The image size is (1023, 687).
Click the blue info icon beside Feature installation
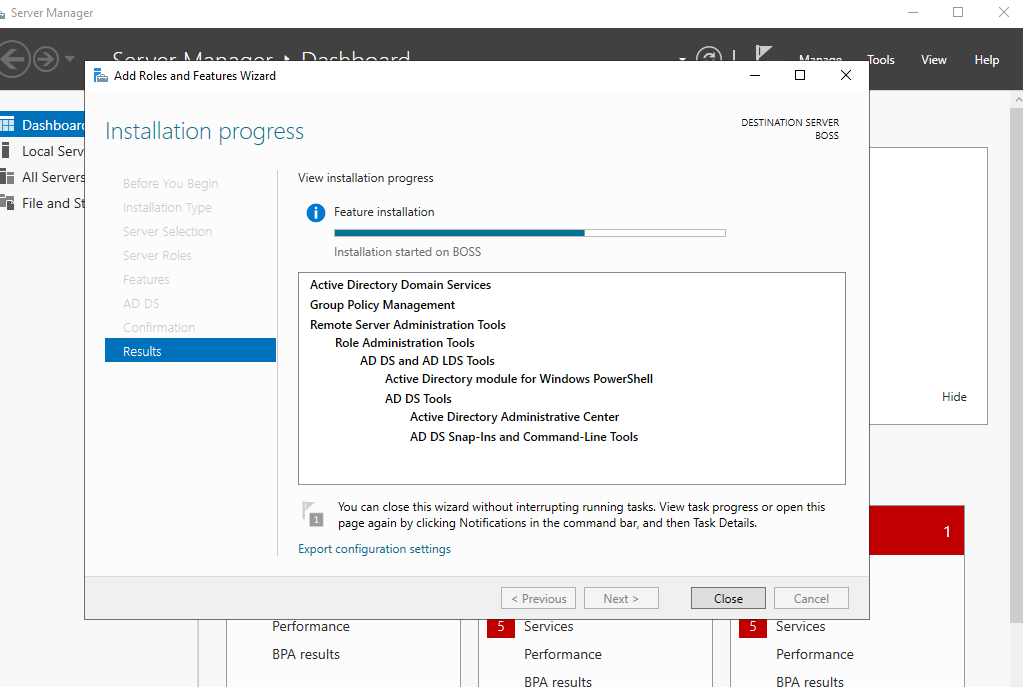316,213
